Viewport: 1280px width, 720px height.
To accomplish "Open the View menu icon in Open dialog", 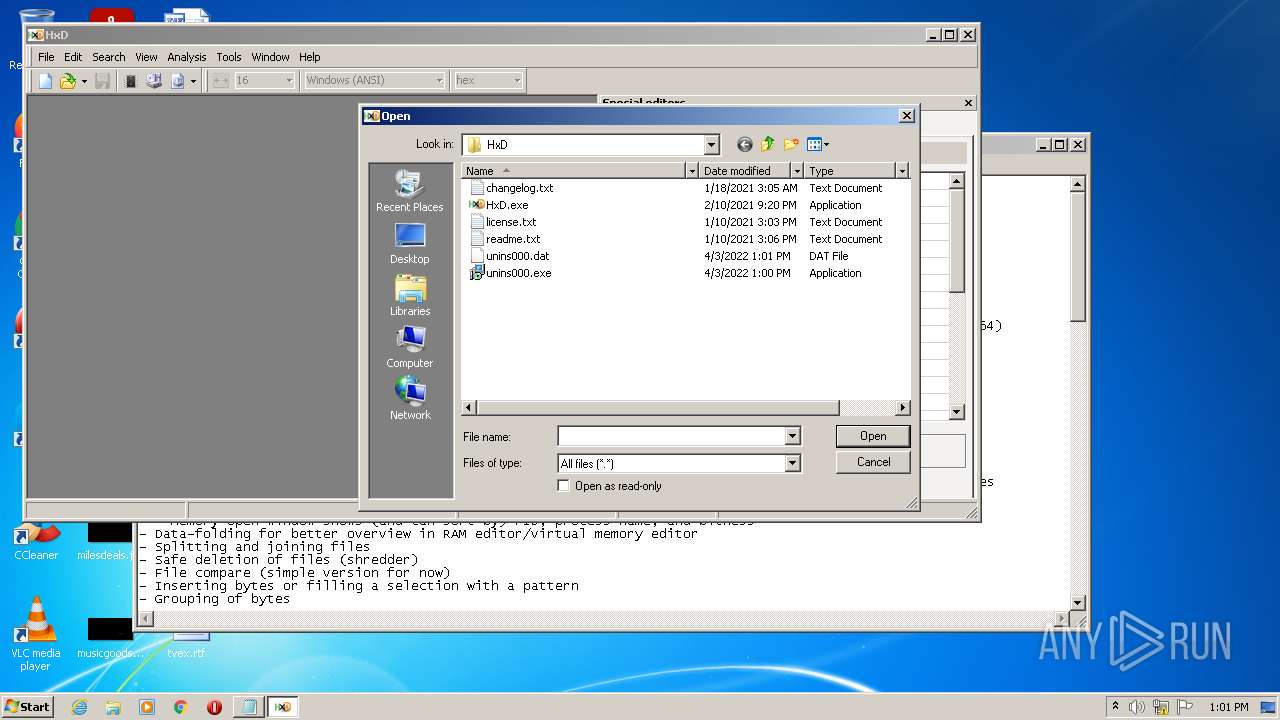I will click(x=818, y=145).
